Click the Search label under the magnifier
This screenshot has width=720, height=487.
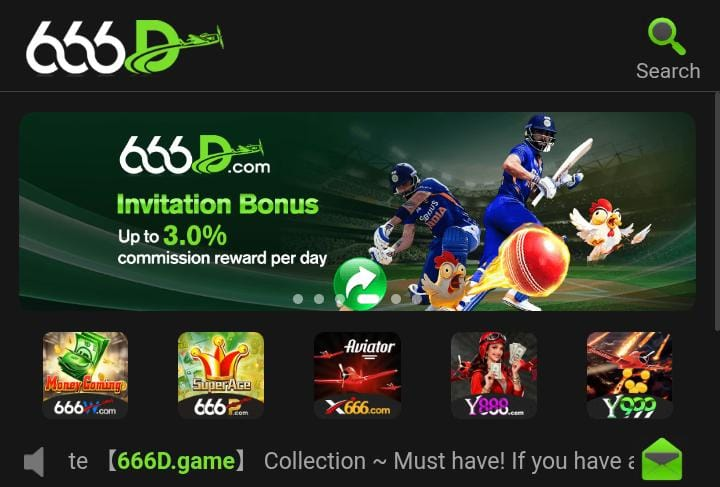click(668, 71)
